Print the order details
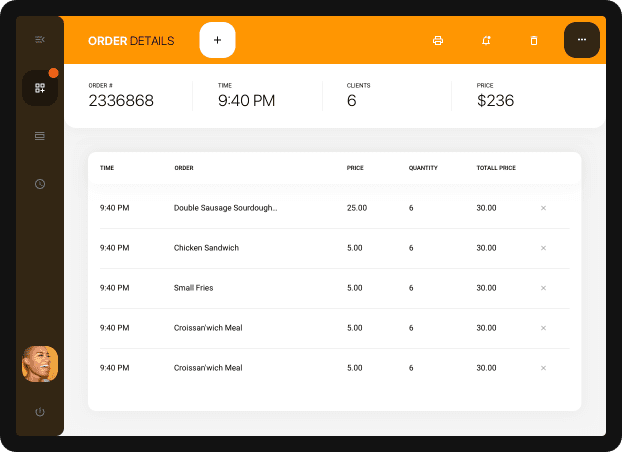622x452 pixels. 438,40
